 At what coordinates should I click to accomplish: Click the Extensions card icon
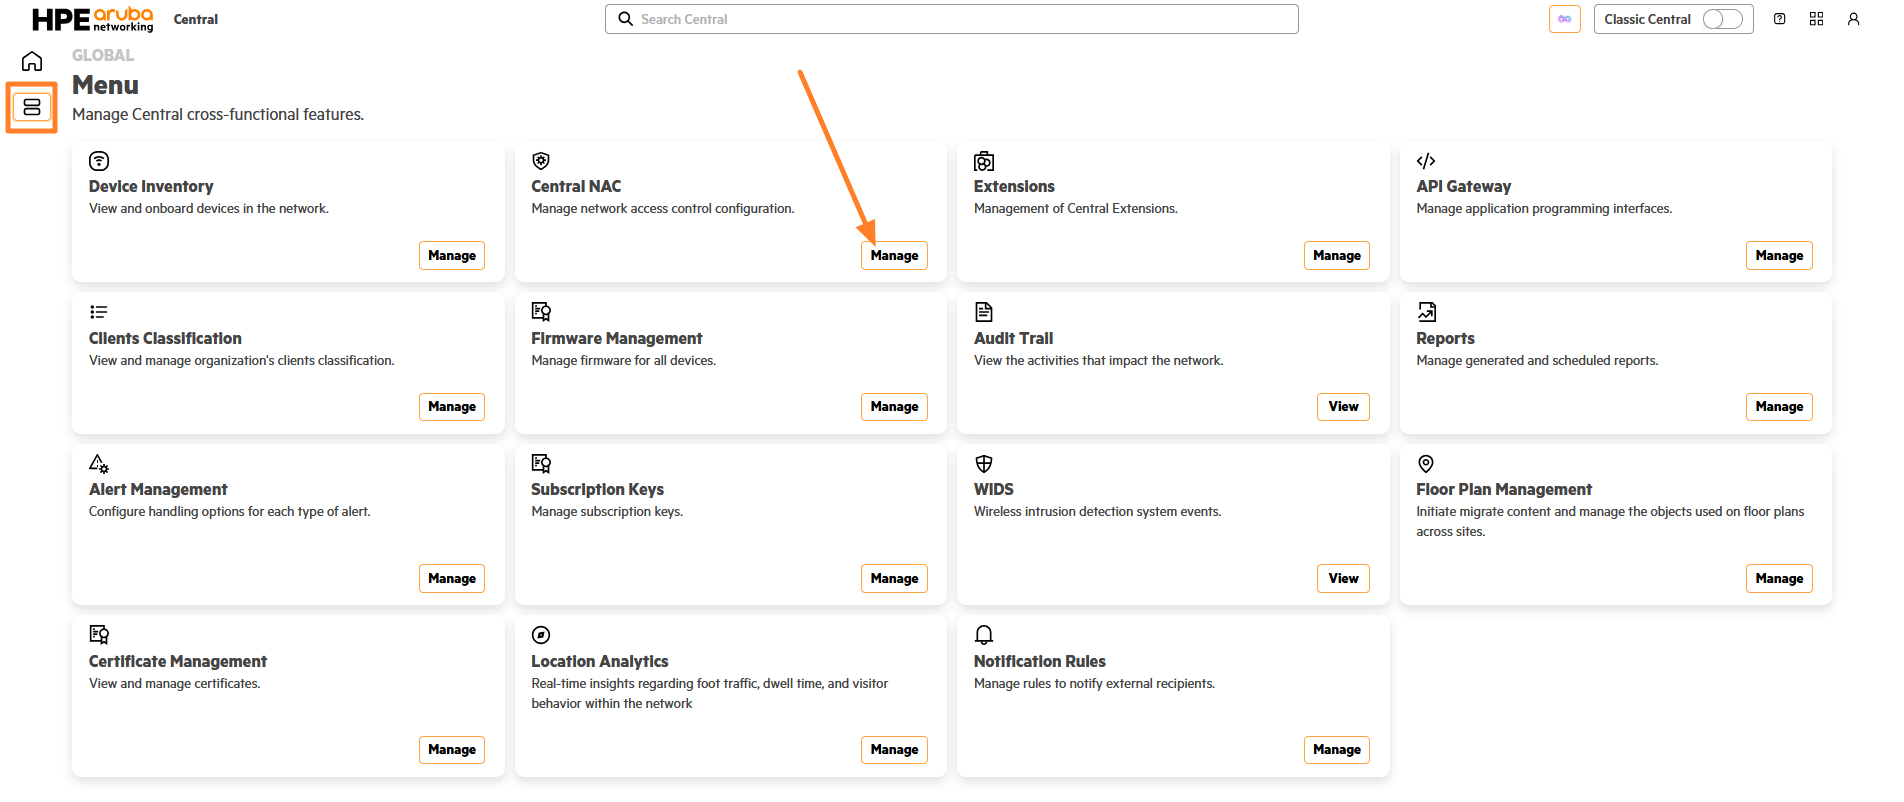[x=984, y=161]
